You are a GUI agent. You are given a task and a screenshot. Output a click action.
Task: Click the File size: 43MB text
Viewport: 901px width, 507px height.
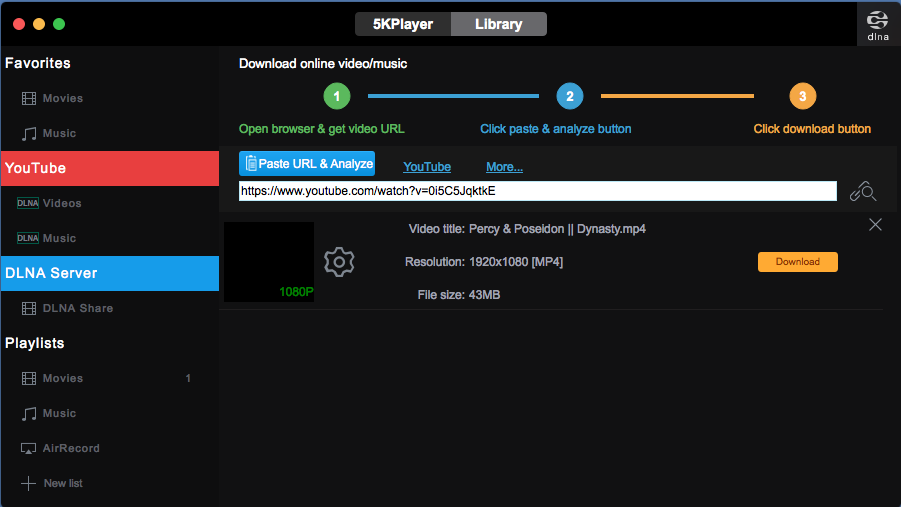pyautogui.click(x=459, y=295)
